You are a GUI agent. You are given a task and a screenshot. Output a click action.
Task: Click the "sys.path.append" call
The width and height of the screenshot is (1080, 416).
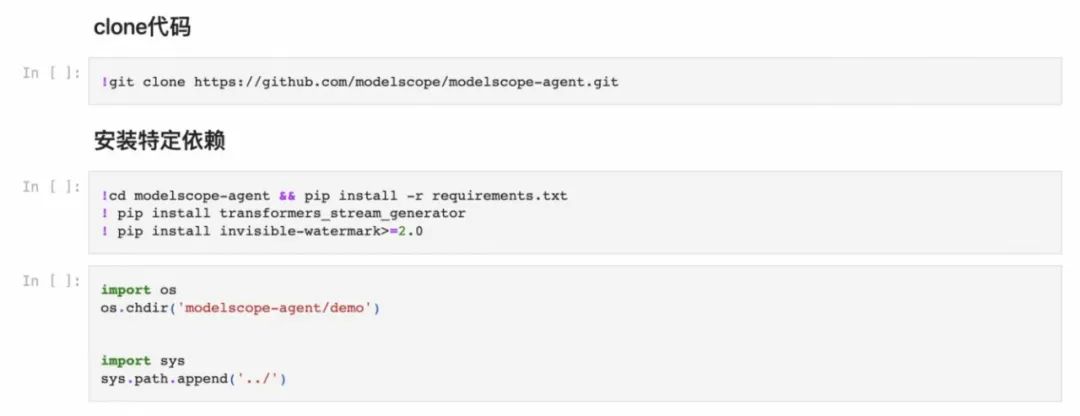click(x=159, y=378)
